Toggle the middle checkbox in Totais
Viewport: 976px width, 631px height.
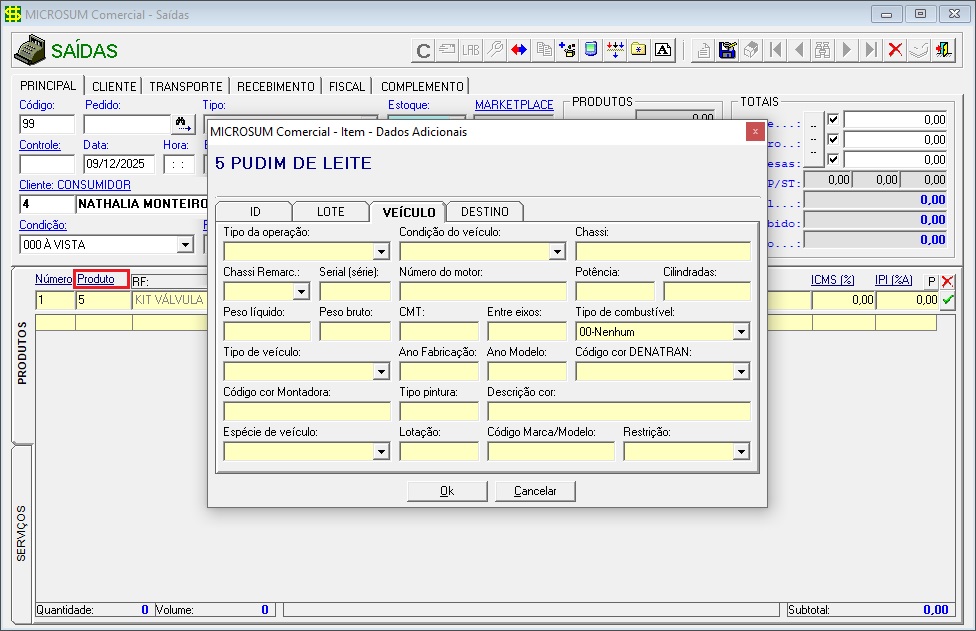[x=833, y=139]
